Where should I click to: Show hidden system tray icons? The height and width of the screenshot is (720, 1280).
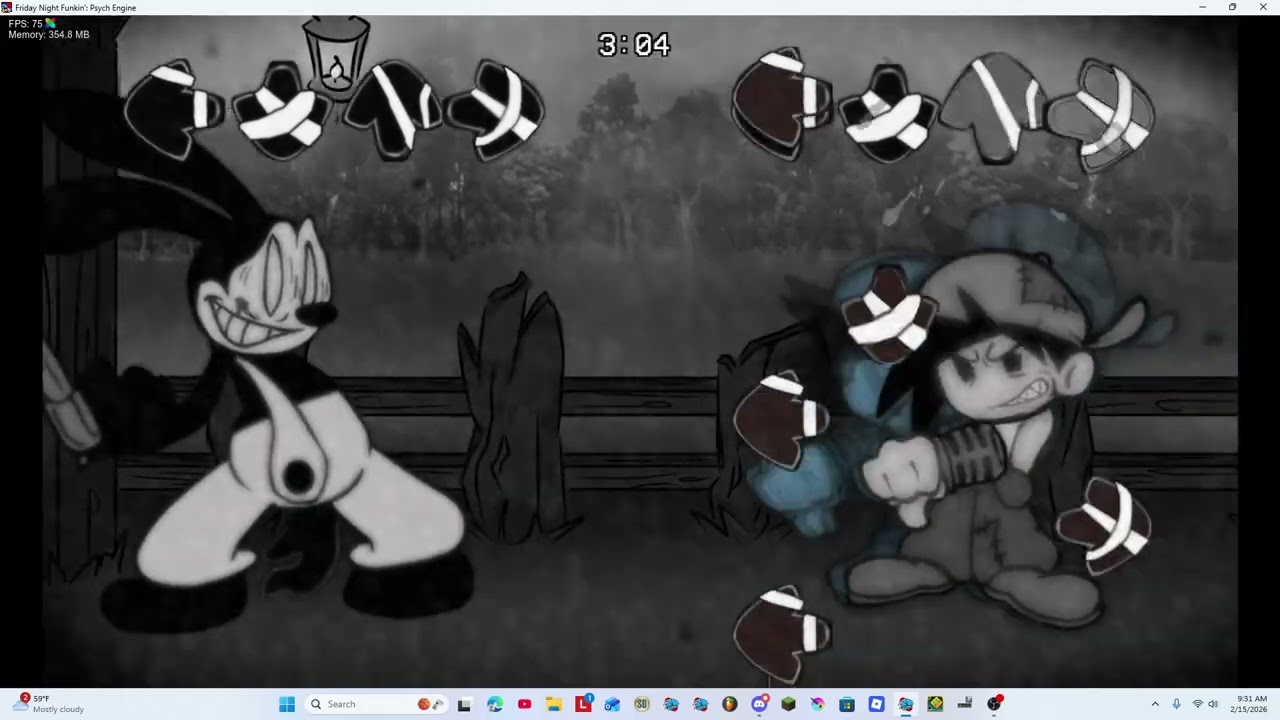1155,704
